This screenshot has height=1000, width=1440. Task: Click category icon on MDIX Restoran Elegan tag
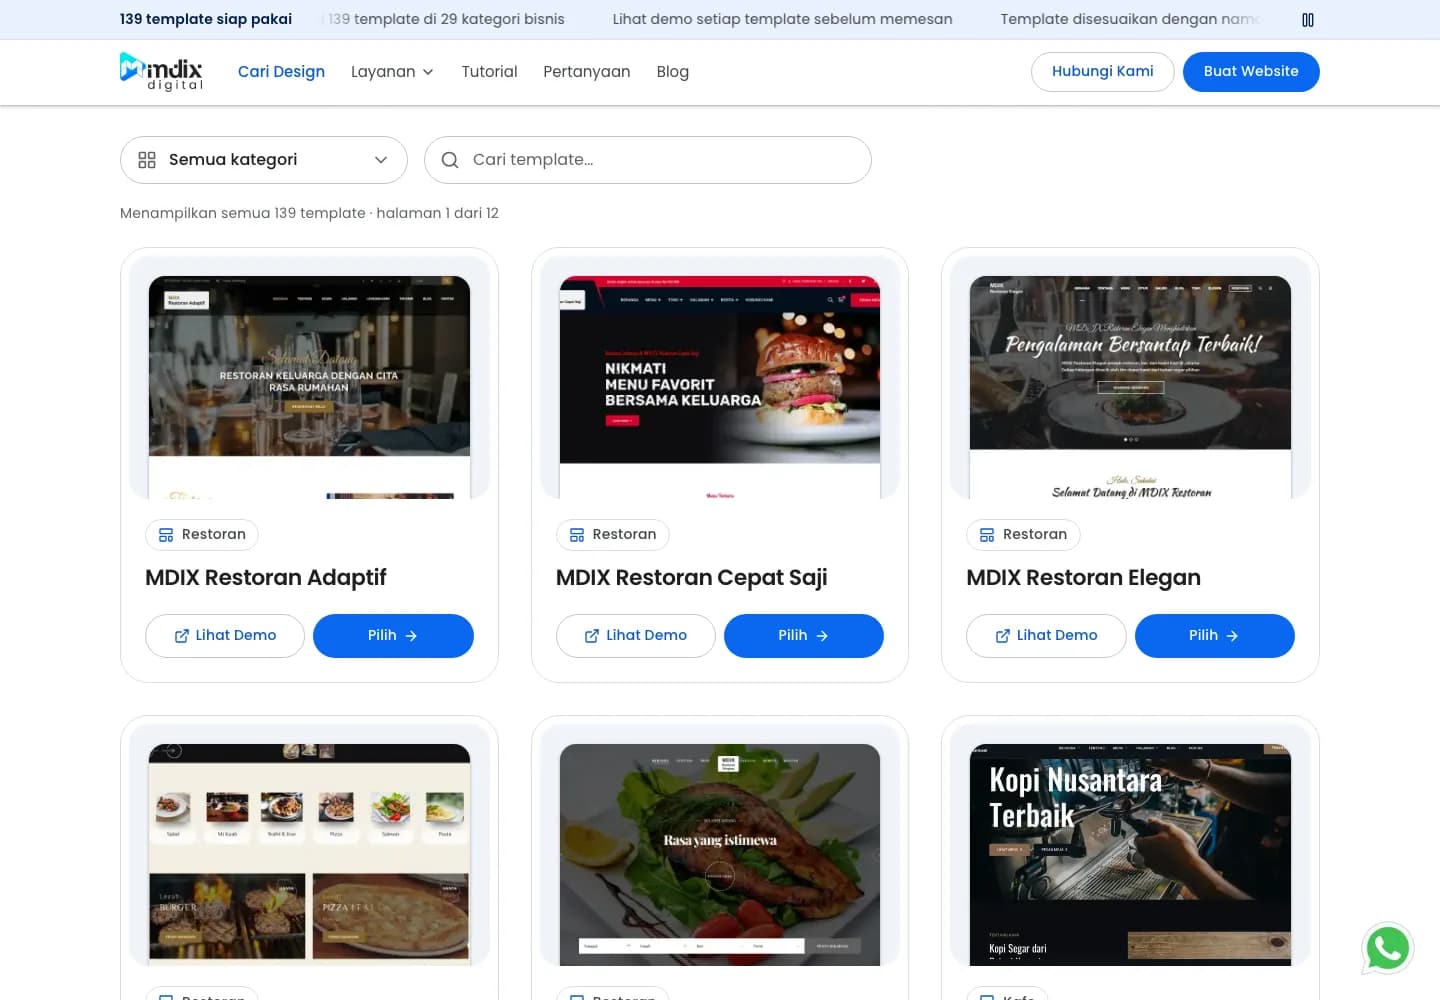click(987, 535)
